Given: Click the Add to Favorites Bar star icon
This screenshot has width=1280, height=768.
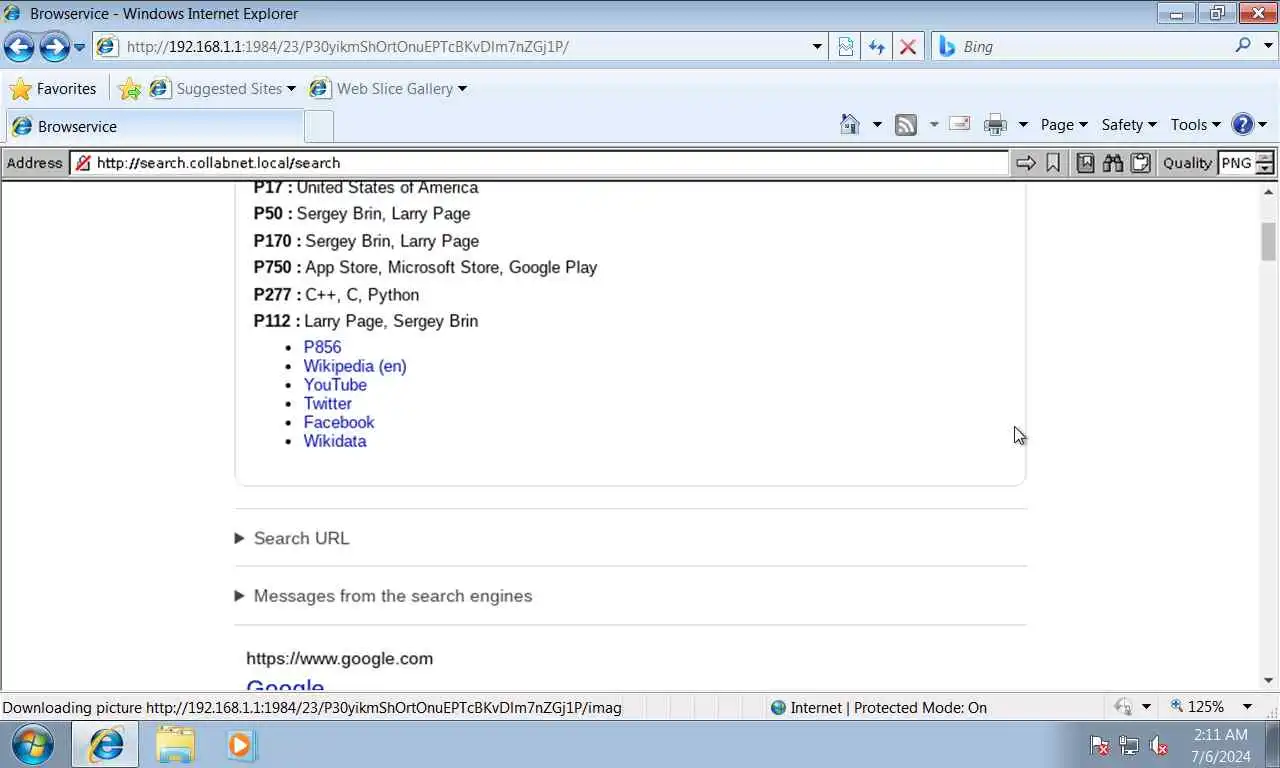Looking at the screenshot, I should click(130, 89).
